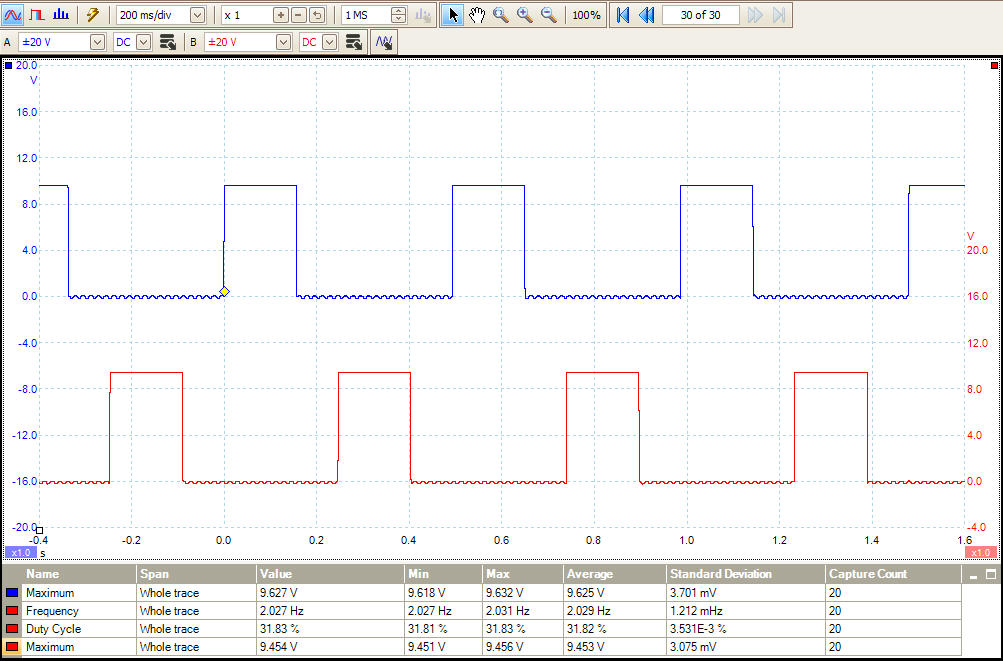Click the greyed hardware resolution icon
The height and width of the screenshot is (661, 1003).
(423, 15)
